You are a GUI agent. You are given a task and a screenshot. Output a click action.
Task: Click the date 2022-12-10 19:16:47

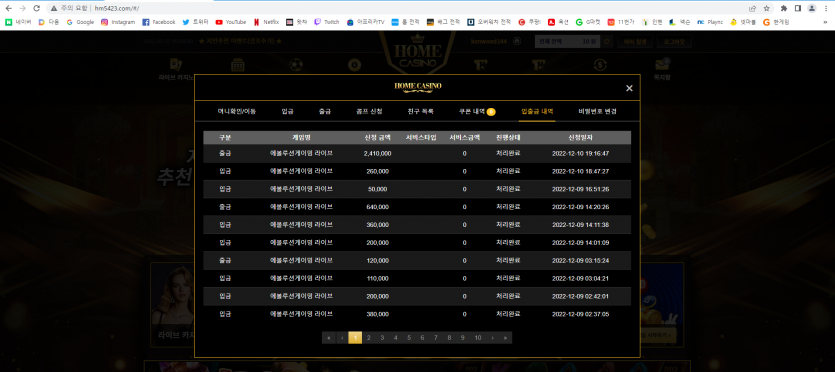(580, 153)
